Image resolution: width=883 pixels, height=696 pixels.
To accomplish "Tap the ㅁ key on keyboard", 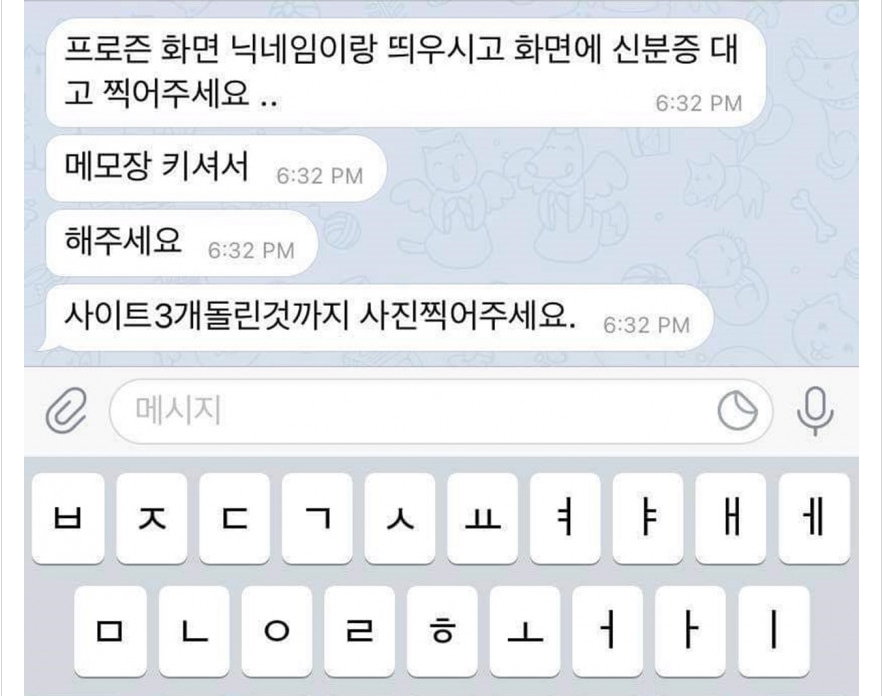I will click(x=110, y=631).
